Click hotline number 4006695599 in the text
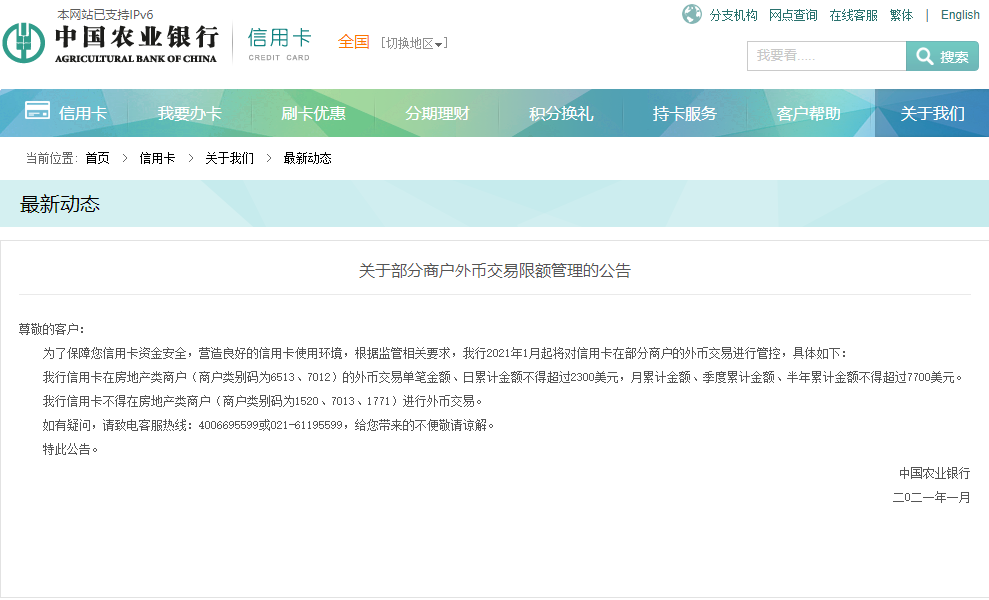The width and height of the screenshot is (989, 600). pyautogui.click(x=228, y=426)
